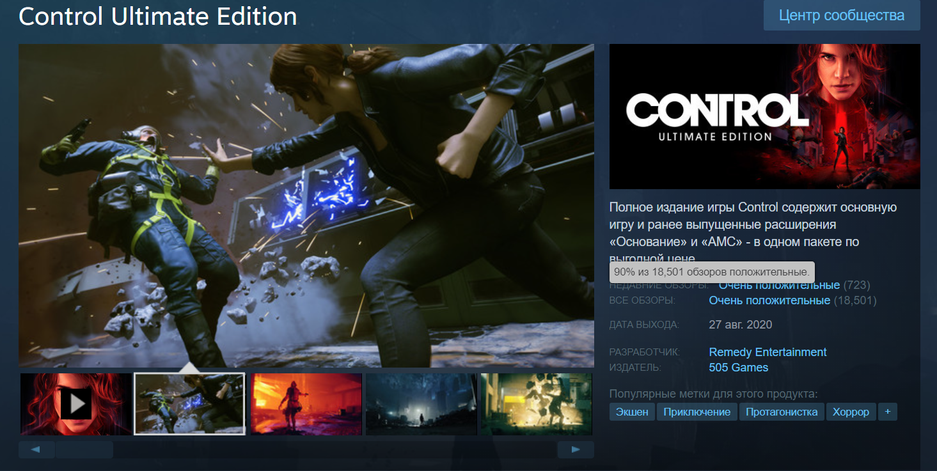The width and height of the screenshot is (937, 471).
Task: Select the highlighted combat screenshot thumbnail
Action: (189, 404)
